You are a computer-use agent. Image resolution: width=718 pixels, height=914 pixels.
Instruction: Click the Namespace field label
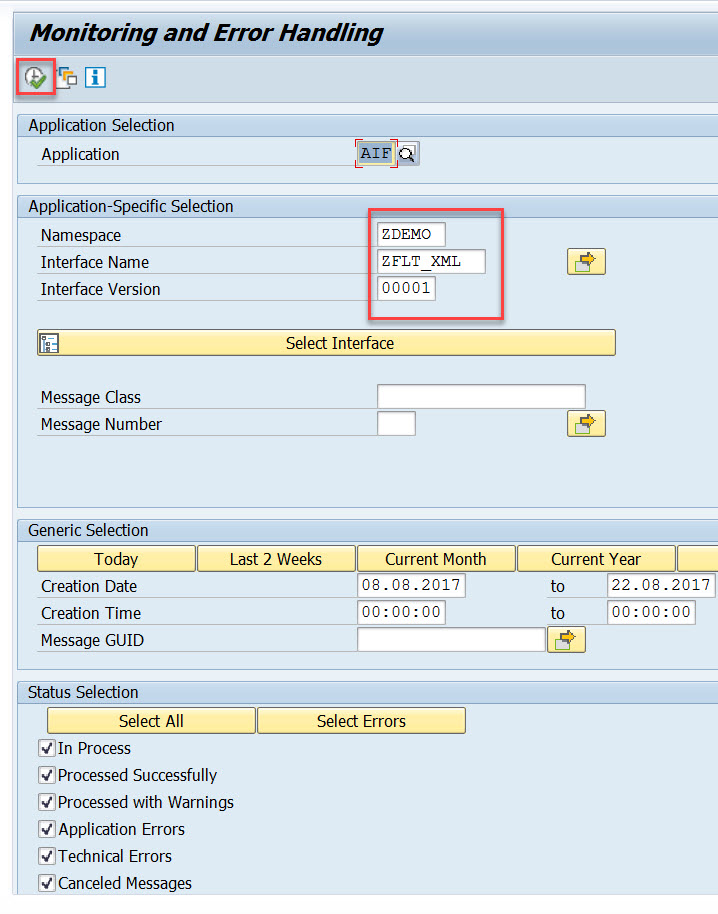81,235
